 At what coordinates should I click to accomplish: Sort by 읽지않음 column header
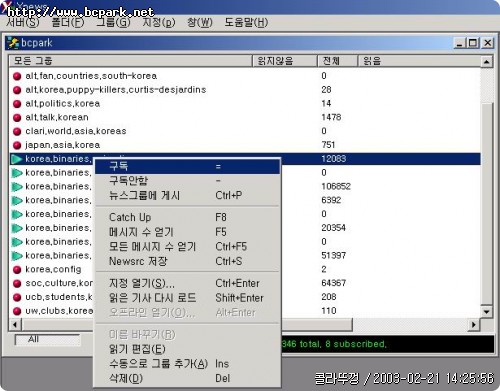(285, 61)
